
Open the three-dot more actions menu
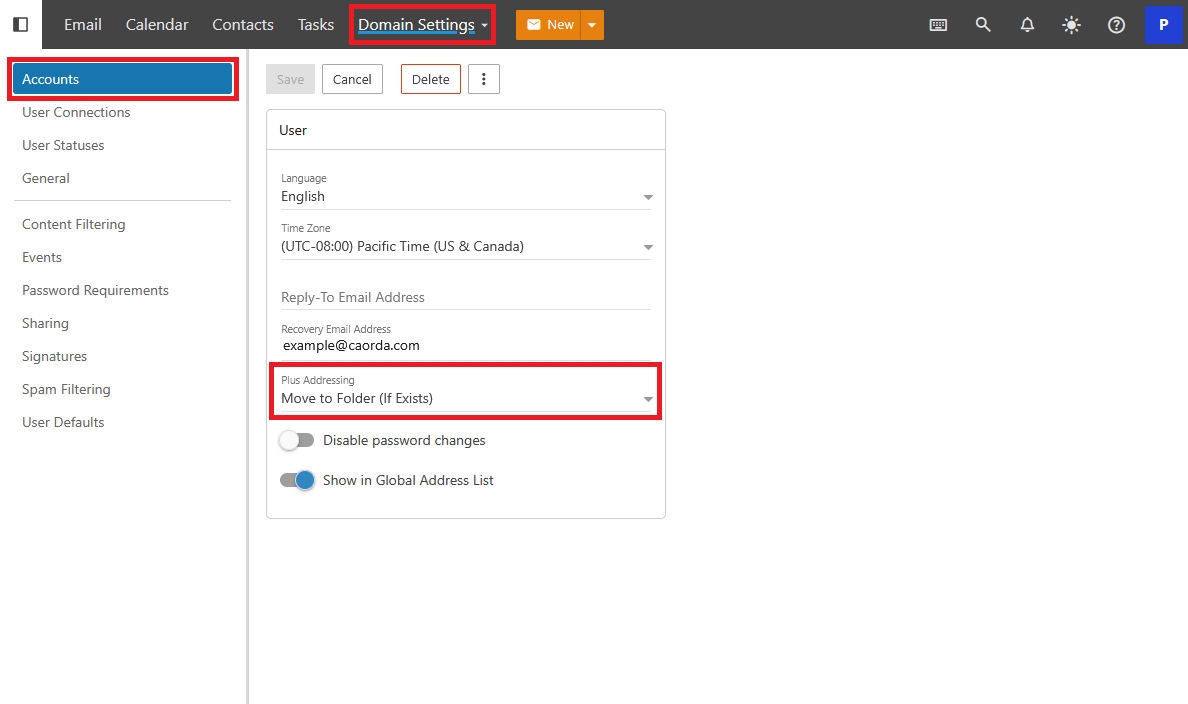(x=484, y=79)
